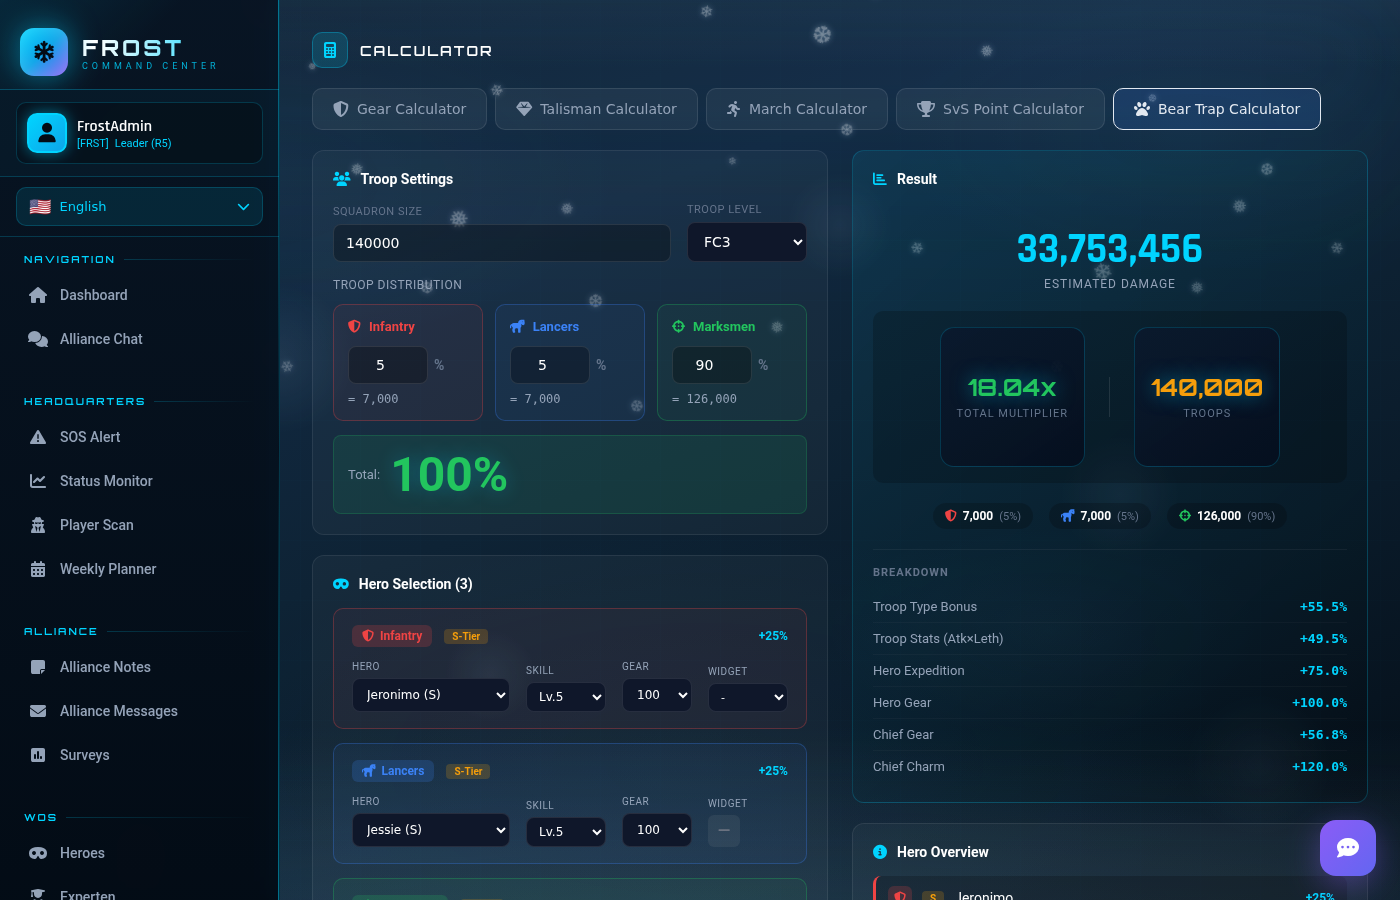This screenshot has height=900, width=1400.
Task: Click the FrostAdmin profile avatar icon
Action: point(47,133)
